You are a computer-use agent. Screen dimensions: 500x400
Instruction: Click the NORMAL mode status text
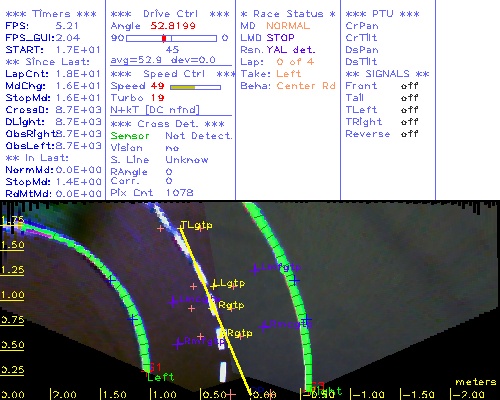coord(288,26)
